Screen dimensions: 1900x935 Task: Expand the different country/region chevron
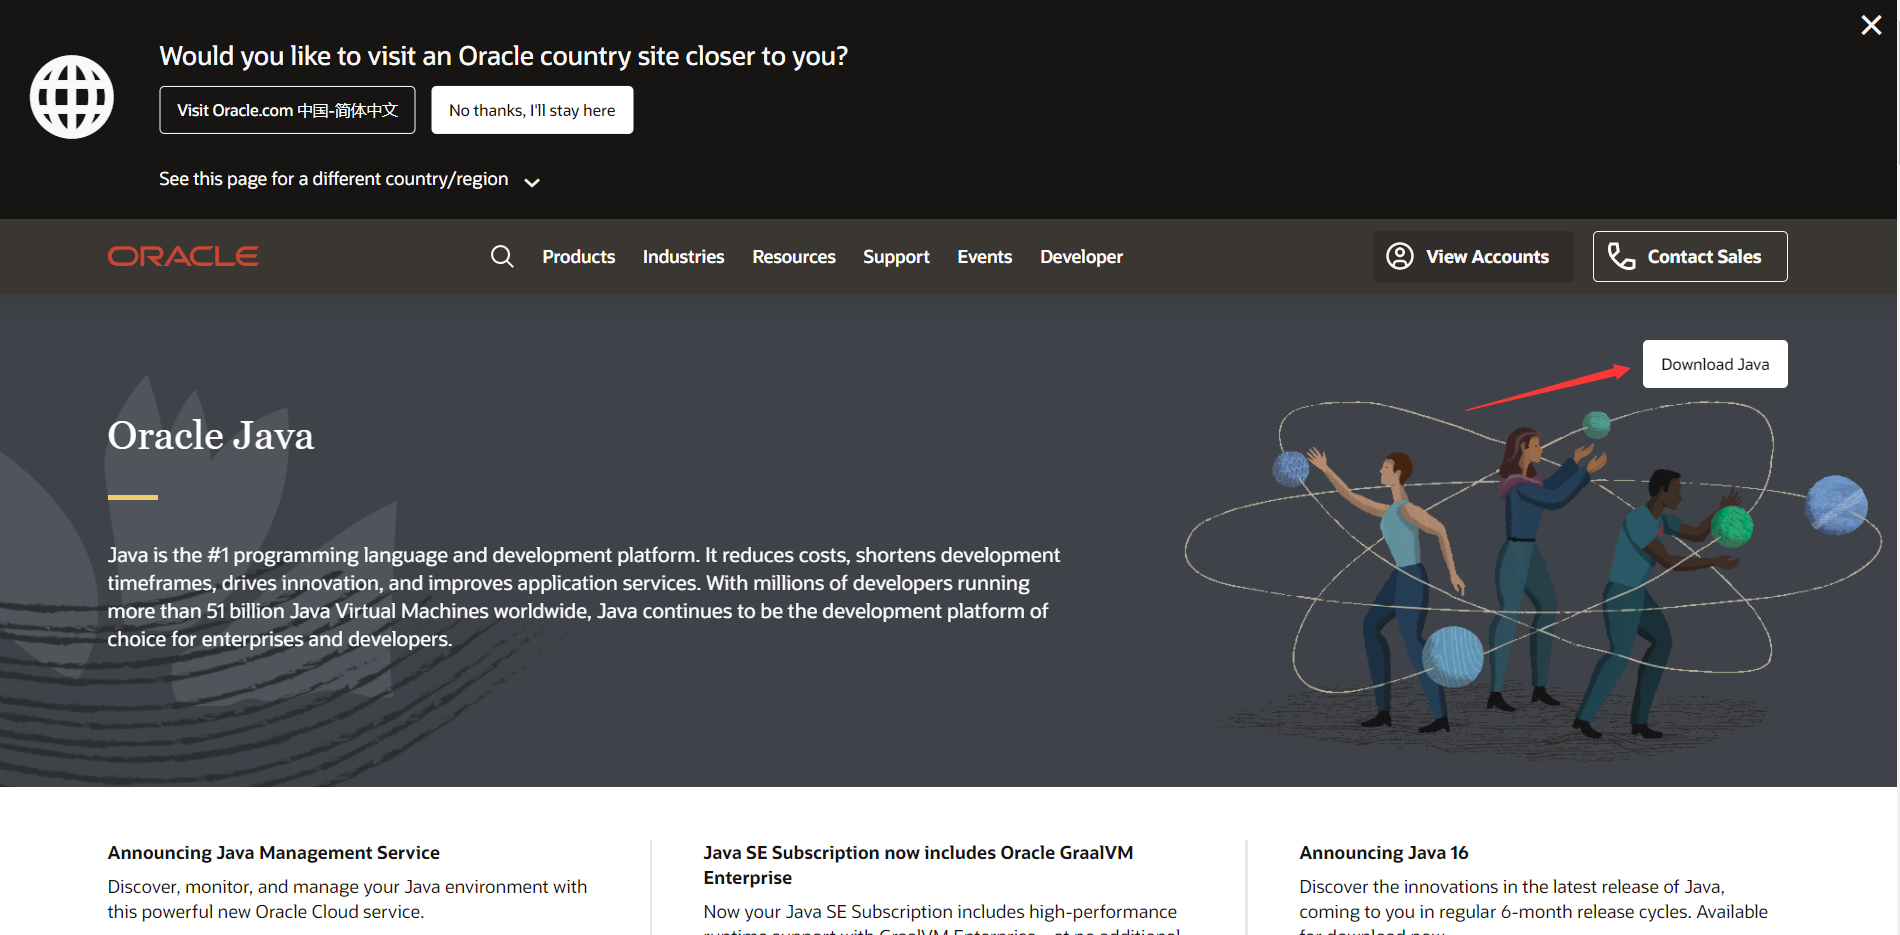[532, 182]
